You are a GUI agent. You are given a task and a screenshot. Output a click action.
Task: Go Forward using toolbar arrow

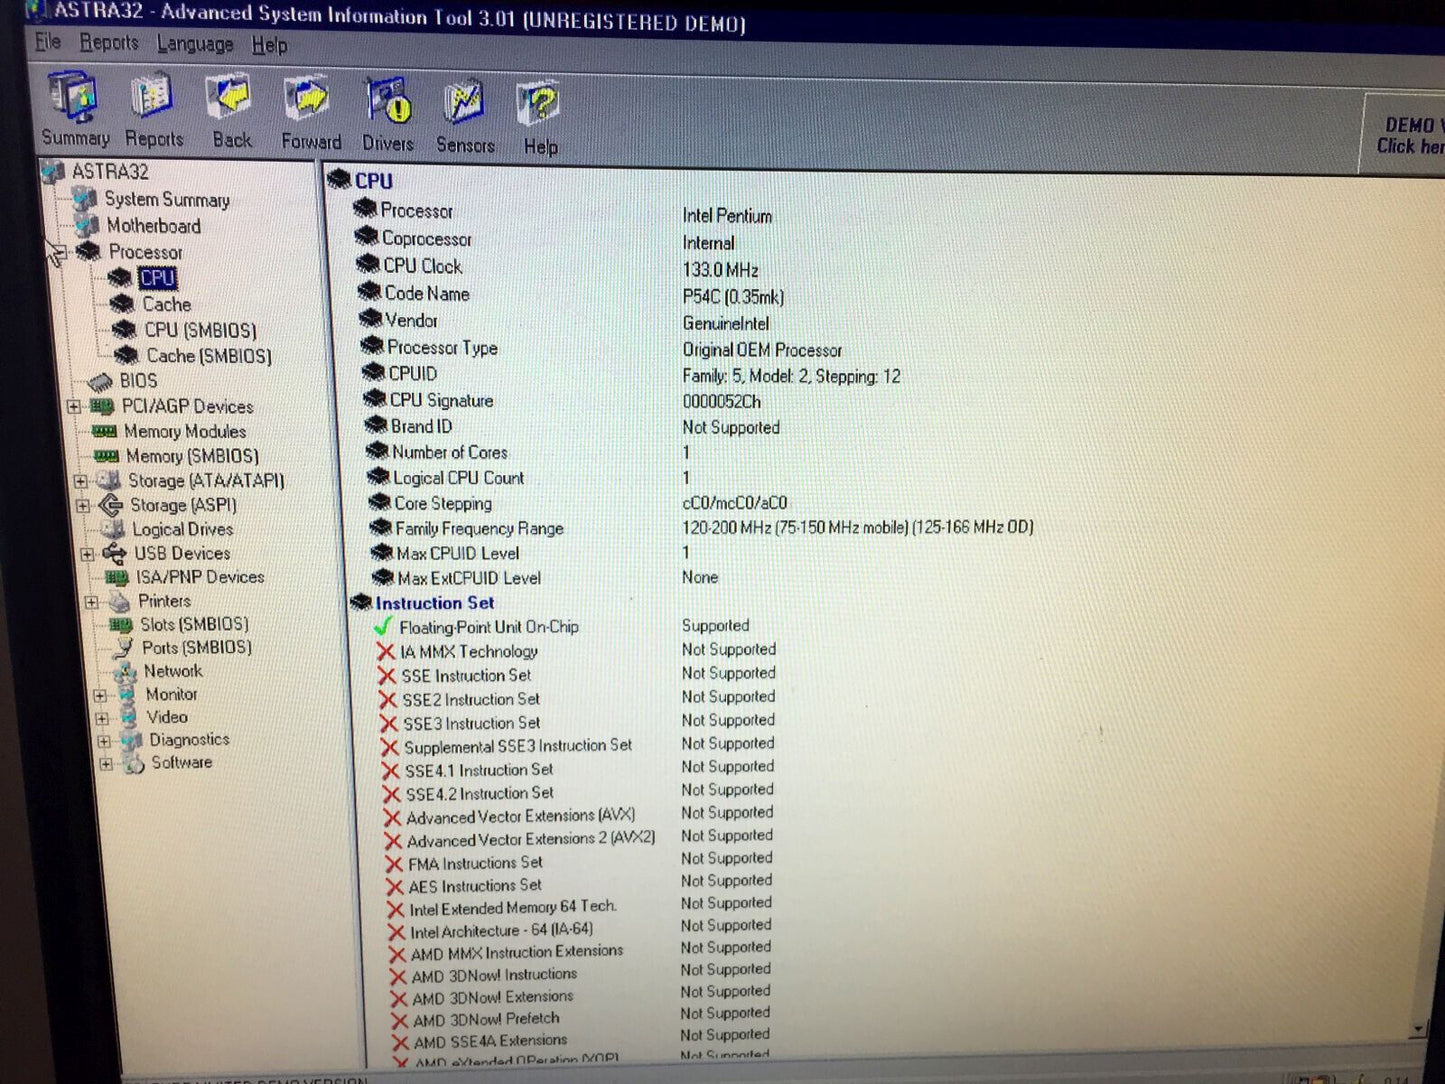310,113
